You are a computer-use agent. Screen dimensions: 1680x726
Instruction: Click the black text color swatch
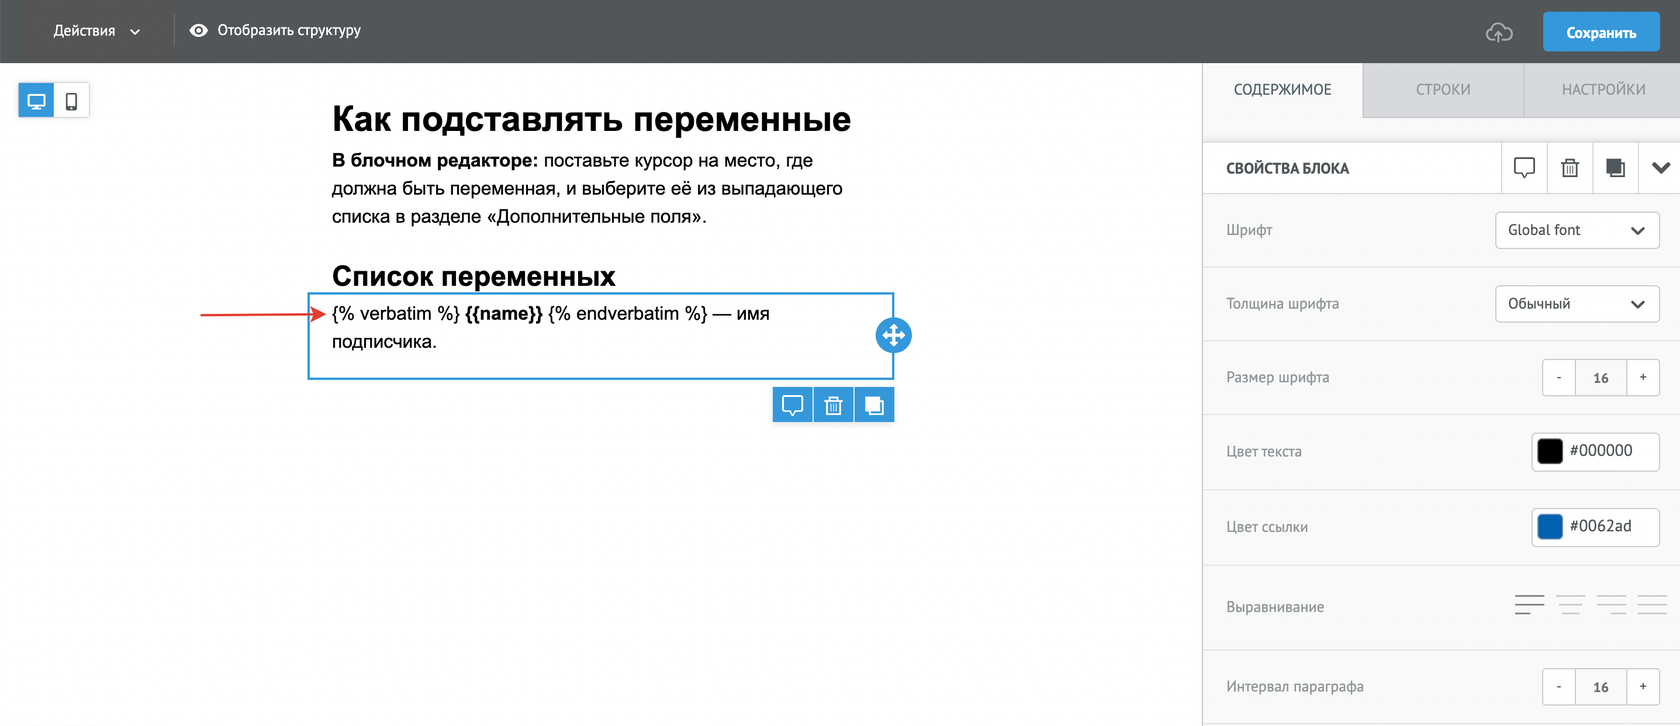pos(1550,451)
